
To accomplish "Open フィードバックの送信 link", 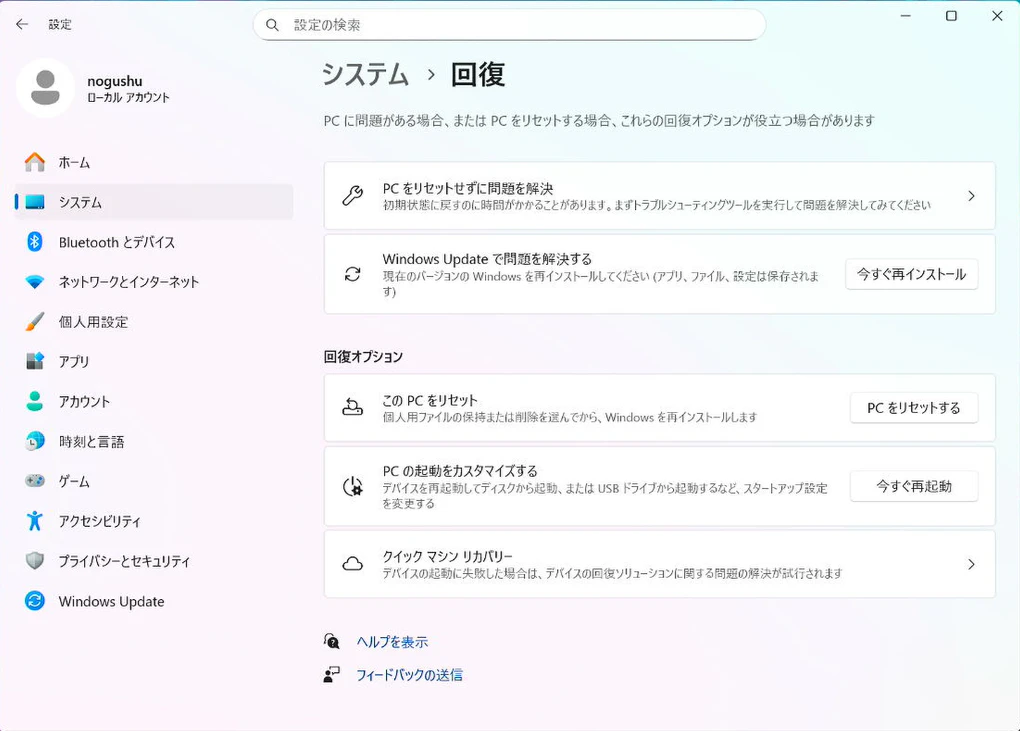I will pos(409,675).
